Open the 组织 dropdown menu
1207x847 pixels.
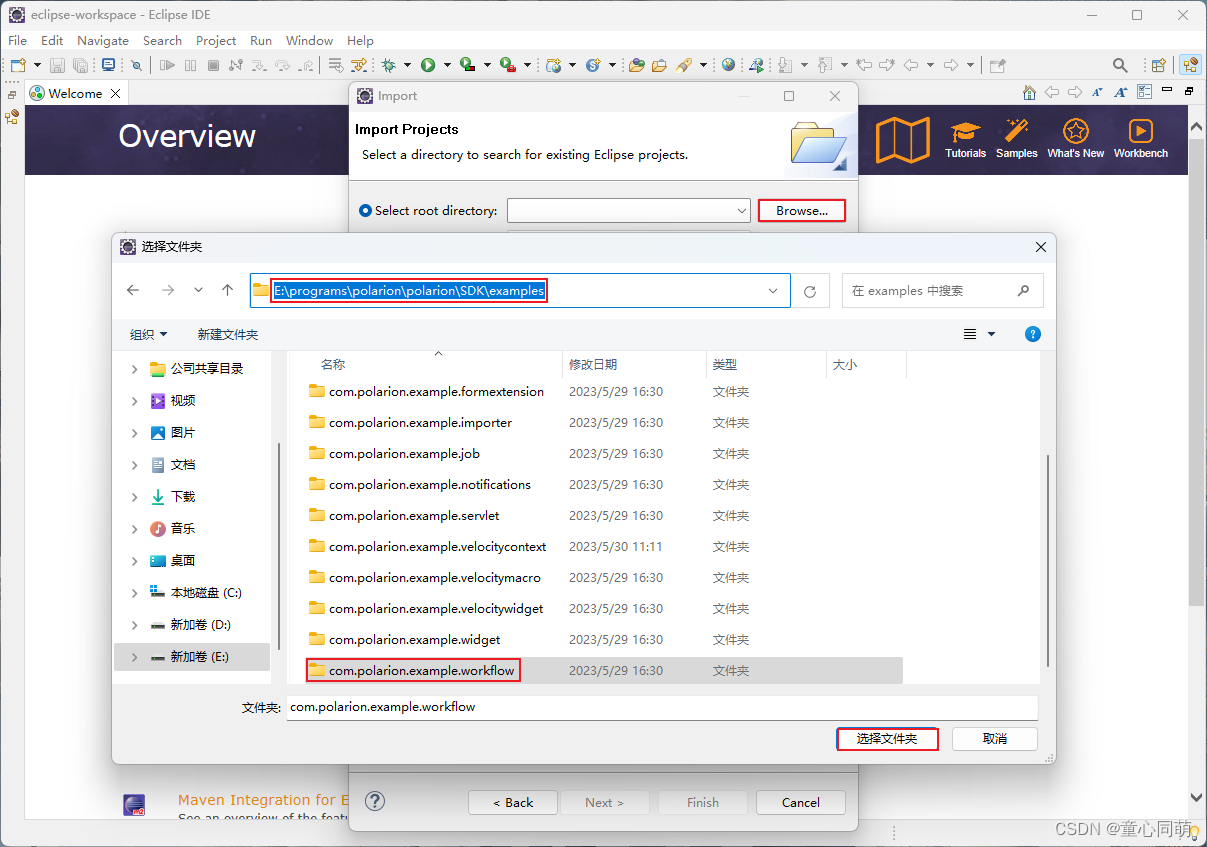tap(149, 334)
